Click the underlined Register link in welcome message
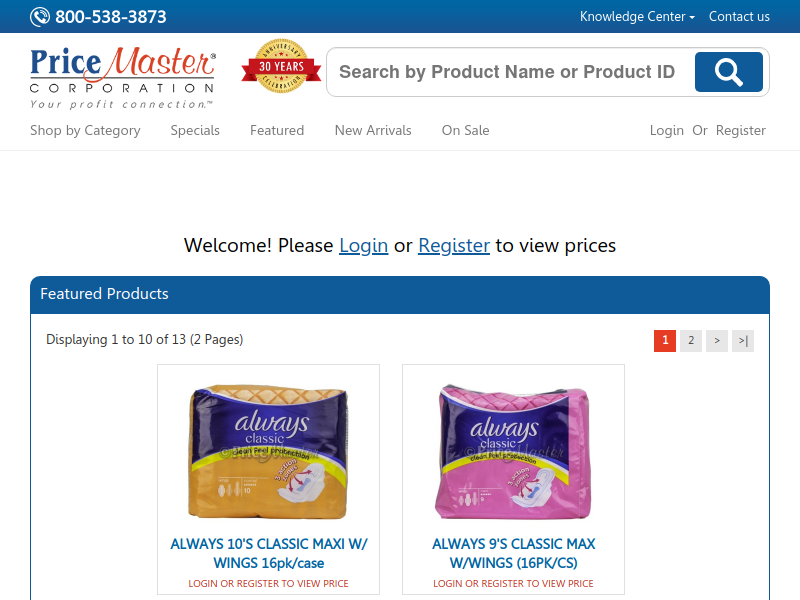Viewport: 800px width, 600px height. (454, 246)
